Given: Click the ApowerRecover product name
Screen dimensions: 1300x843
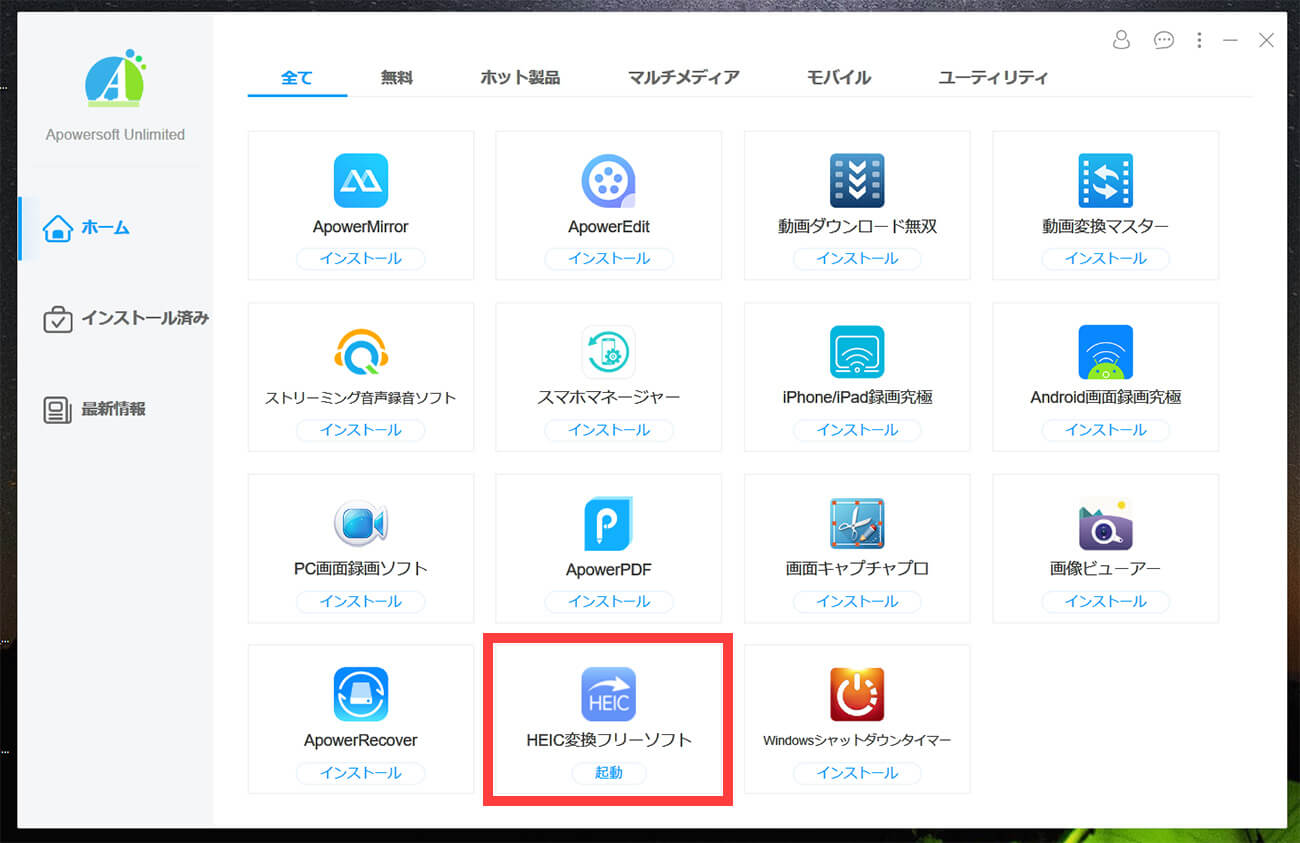Looking at the screenshot, I should pos(360,741).
